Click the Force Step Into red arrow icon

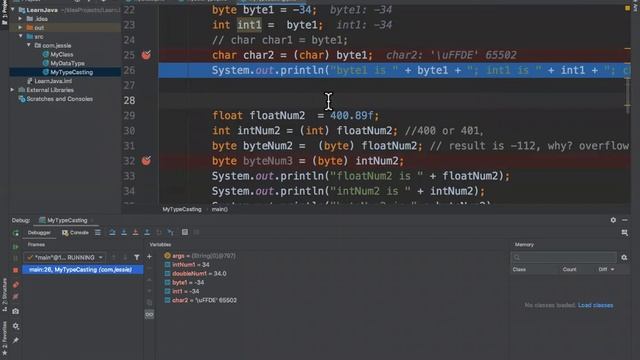click(x=135, y=232)
